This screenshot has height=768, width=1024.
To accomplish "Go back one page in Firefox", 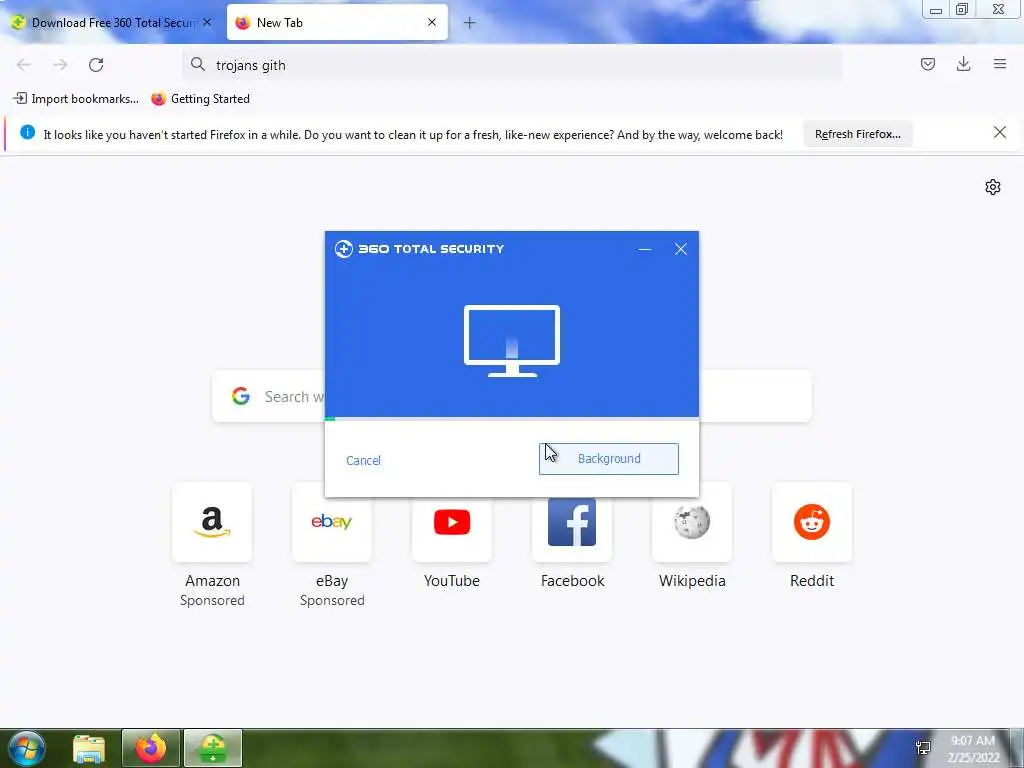I will tap(24, 65).
